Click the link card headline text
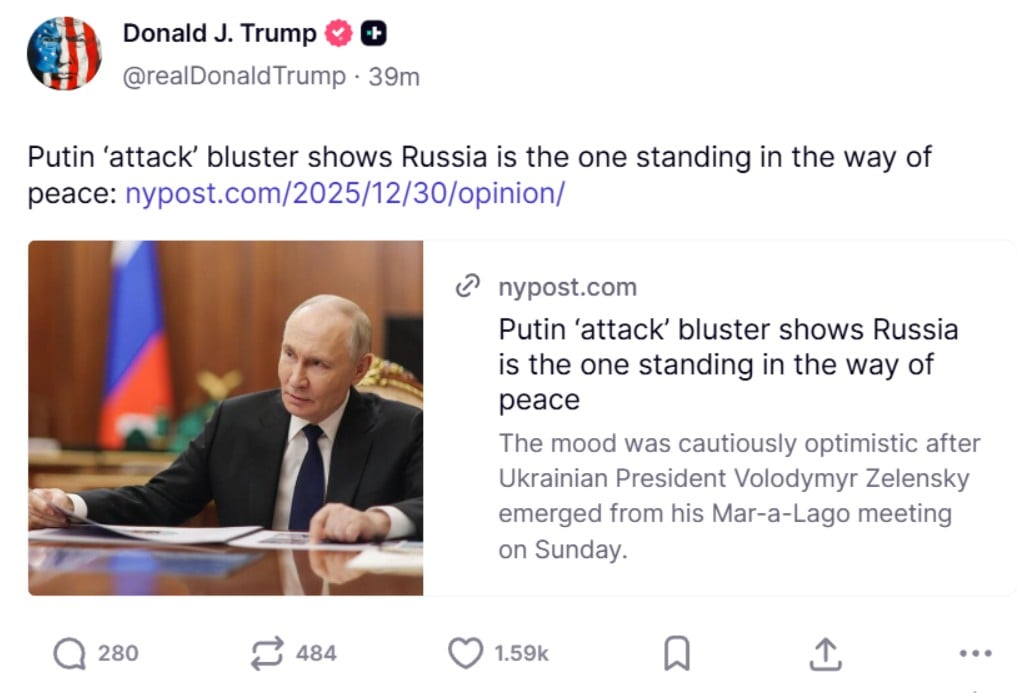 point(728,364)
